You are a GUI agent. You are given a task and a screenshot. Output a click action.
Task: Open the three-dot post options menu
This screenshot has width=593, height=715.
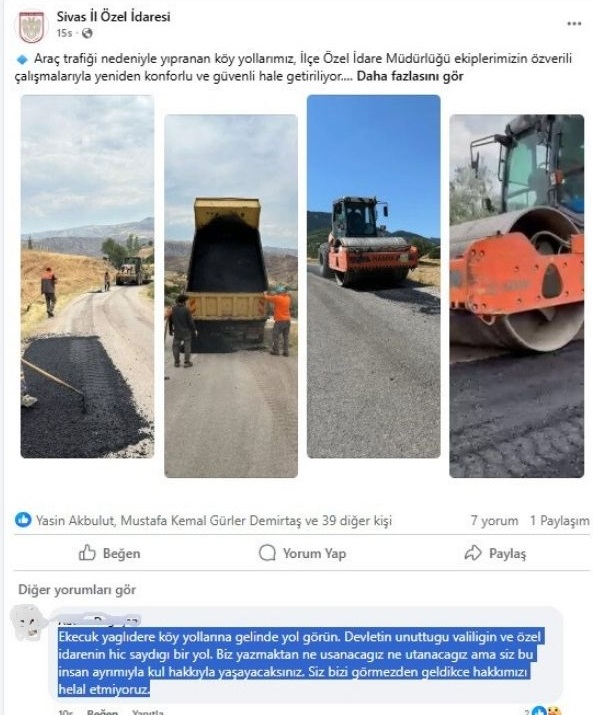(574, 24)
